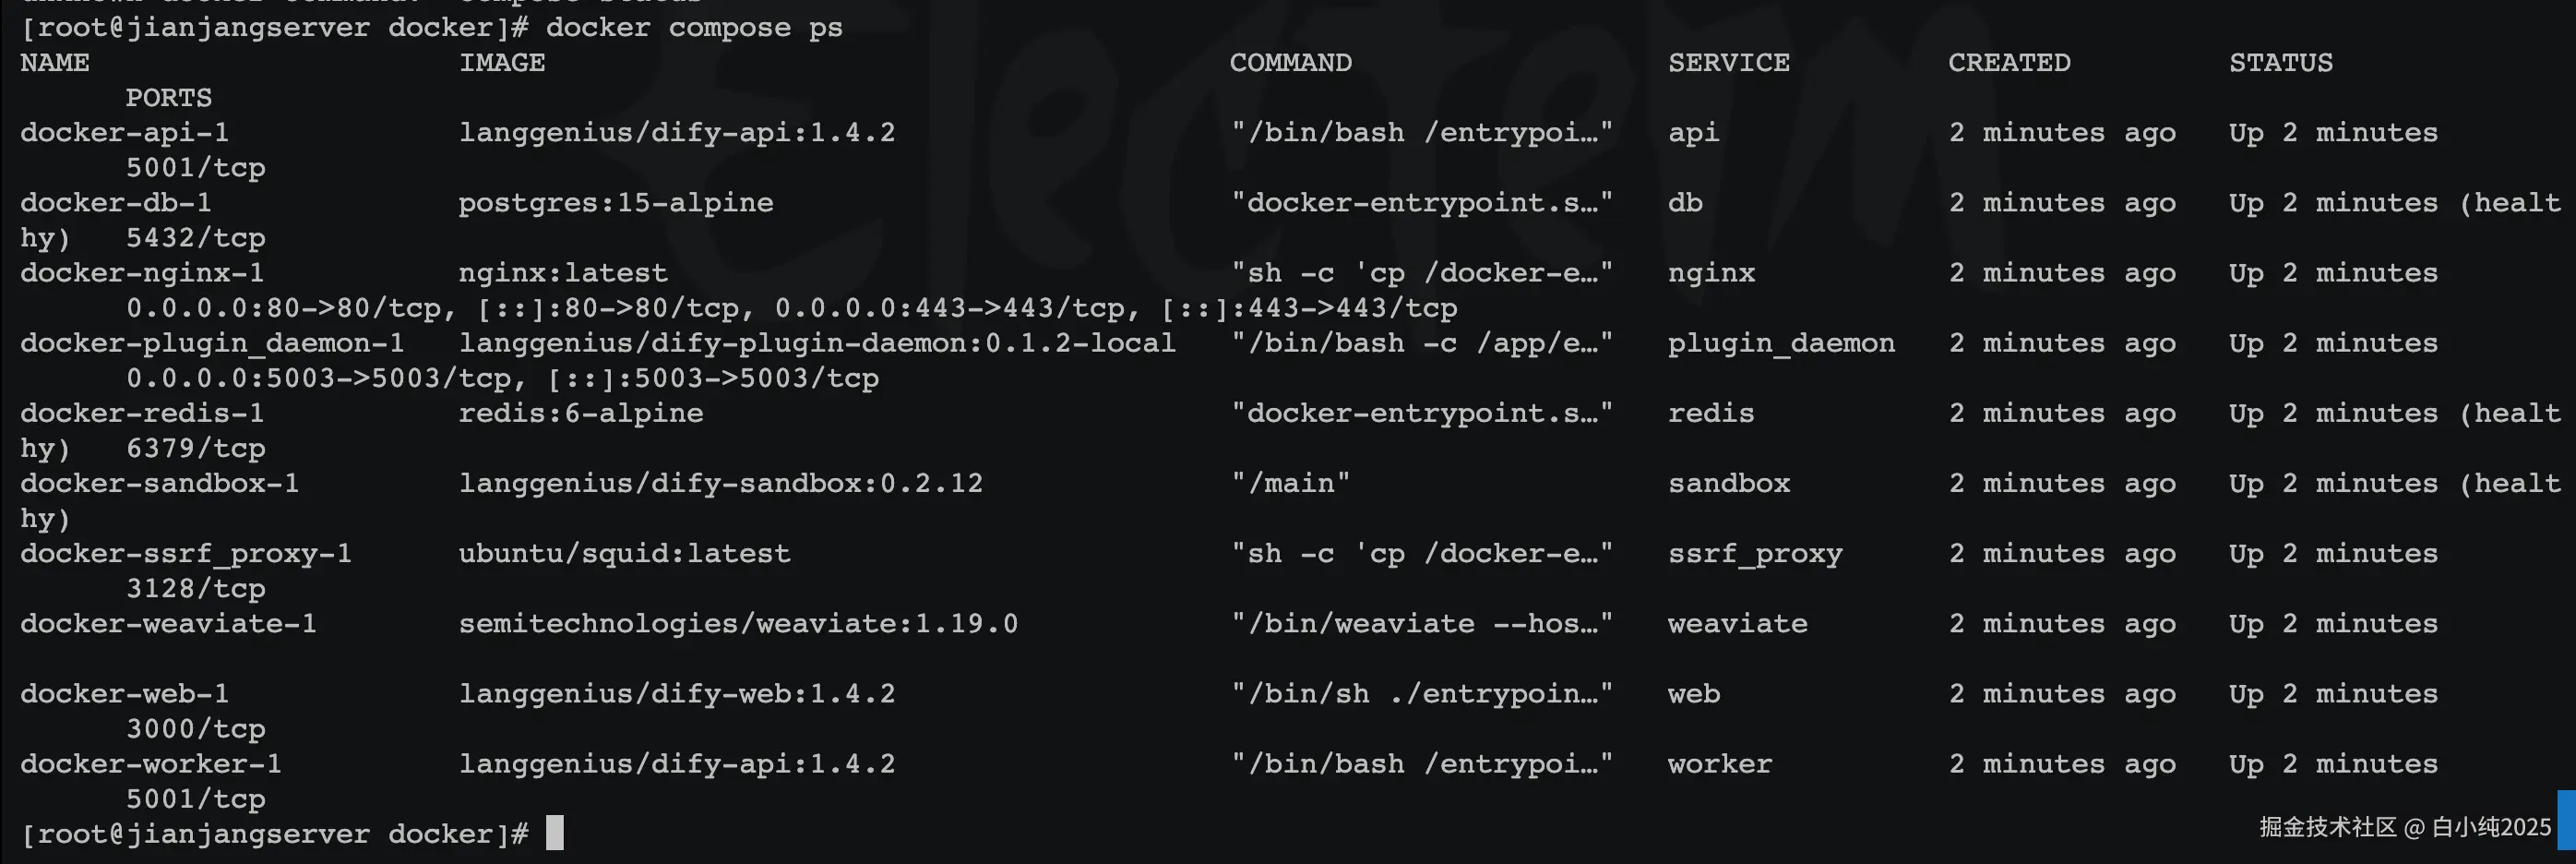Click the docker-api-1 container name

(125, 133)
